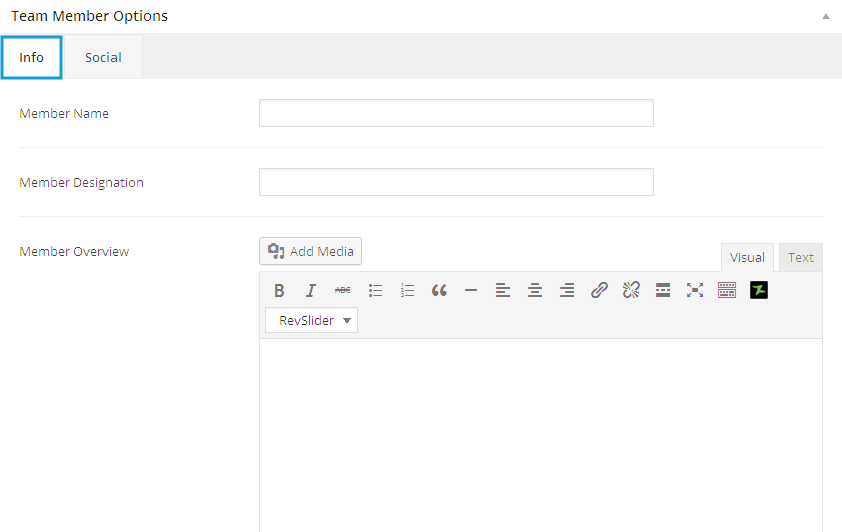This screenshot has width=842, height=532.
Task: Click the Insert link icon
Action: coord(599,291)
